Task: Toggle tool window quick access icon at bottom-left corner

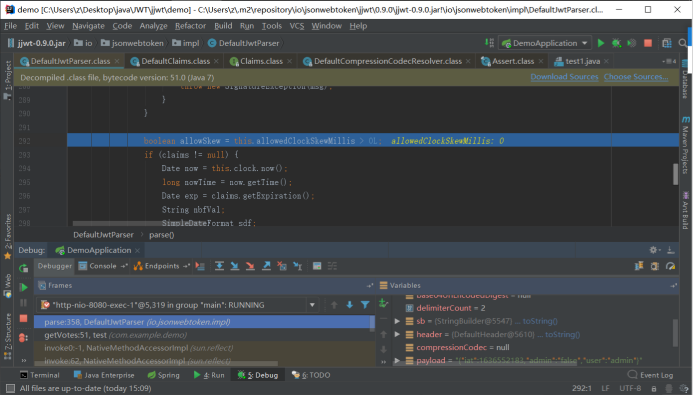Action: 9,388
